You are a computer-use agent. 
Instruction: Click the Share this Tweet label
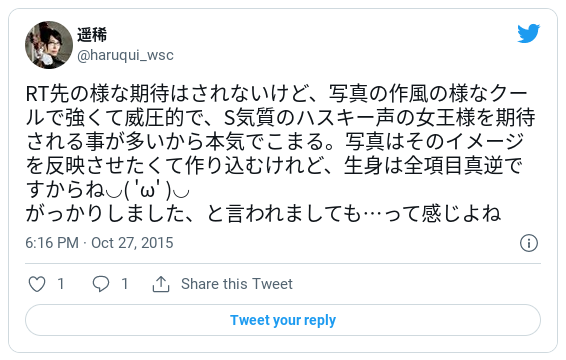(x=237, y=284)
